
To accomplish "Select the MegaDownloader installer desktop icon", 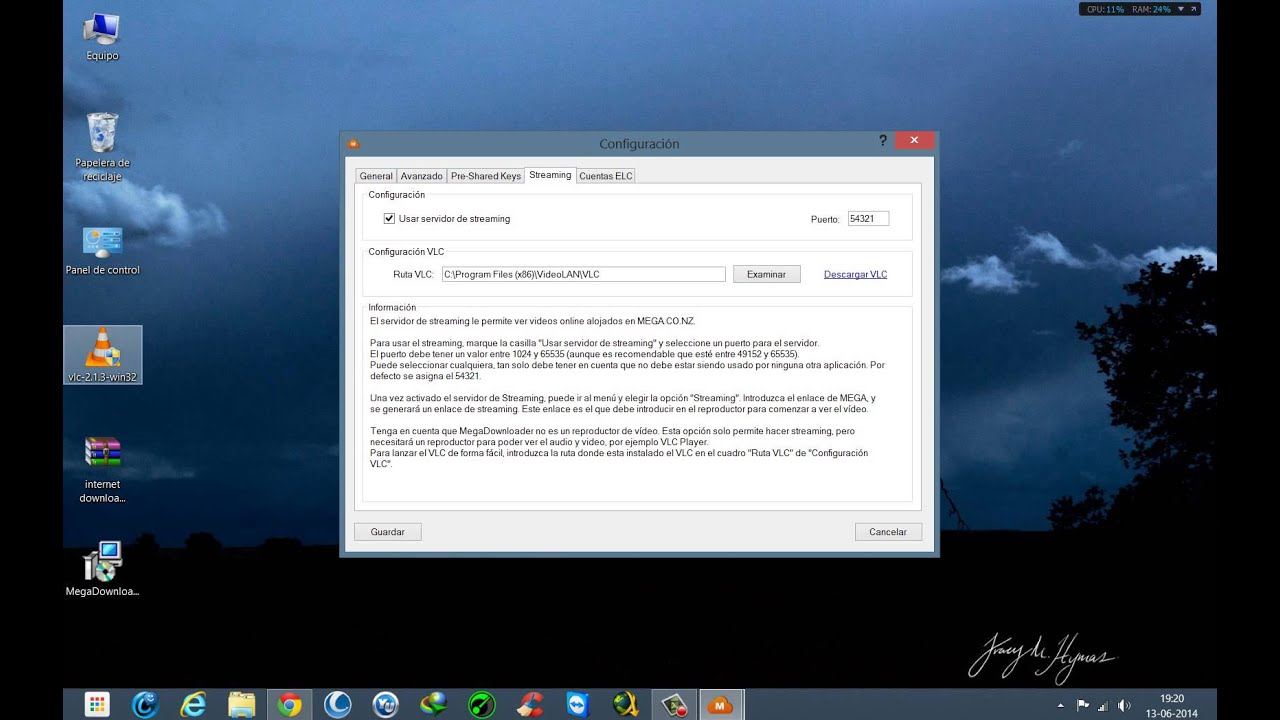I will 102,569.
